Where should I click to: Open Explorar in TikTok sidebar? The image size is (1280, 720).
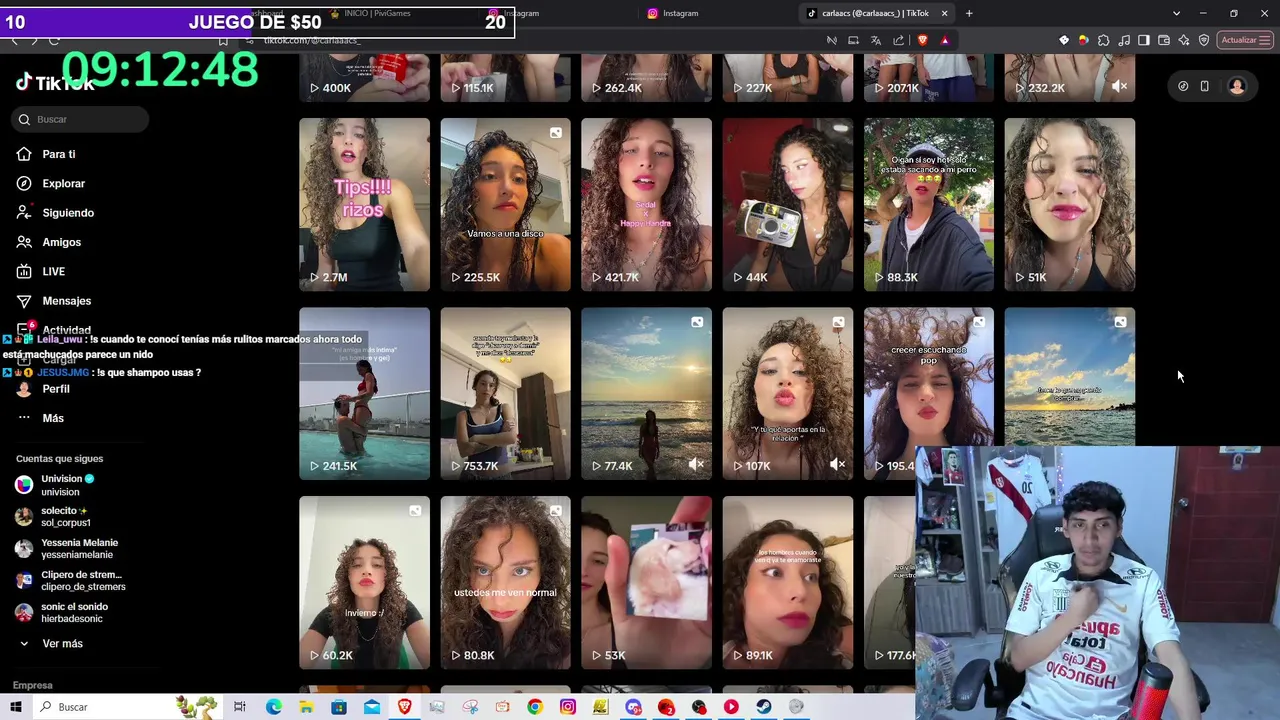tap(51, 183)
